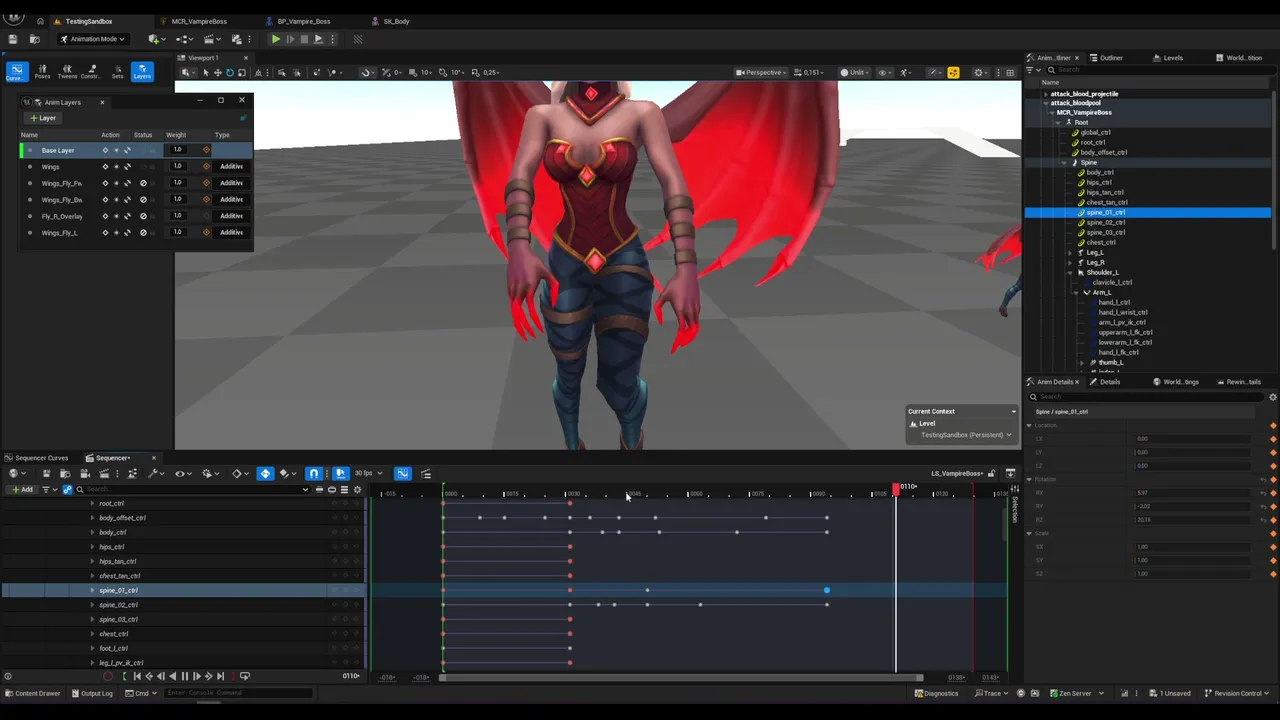Image resolution: width=1280 pixels, height=720 pixels.
Task: Open the Anim Details settings gear
Action: [1272, 397]
